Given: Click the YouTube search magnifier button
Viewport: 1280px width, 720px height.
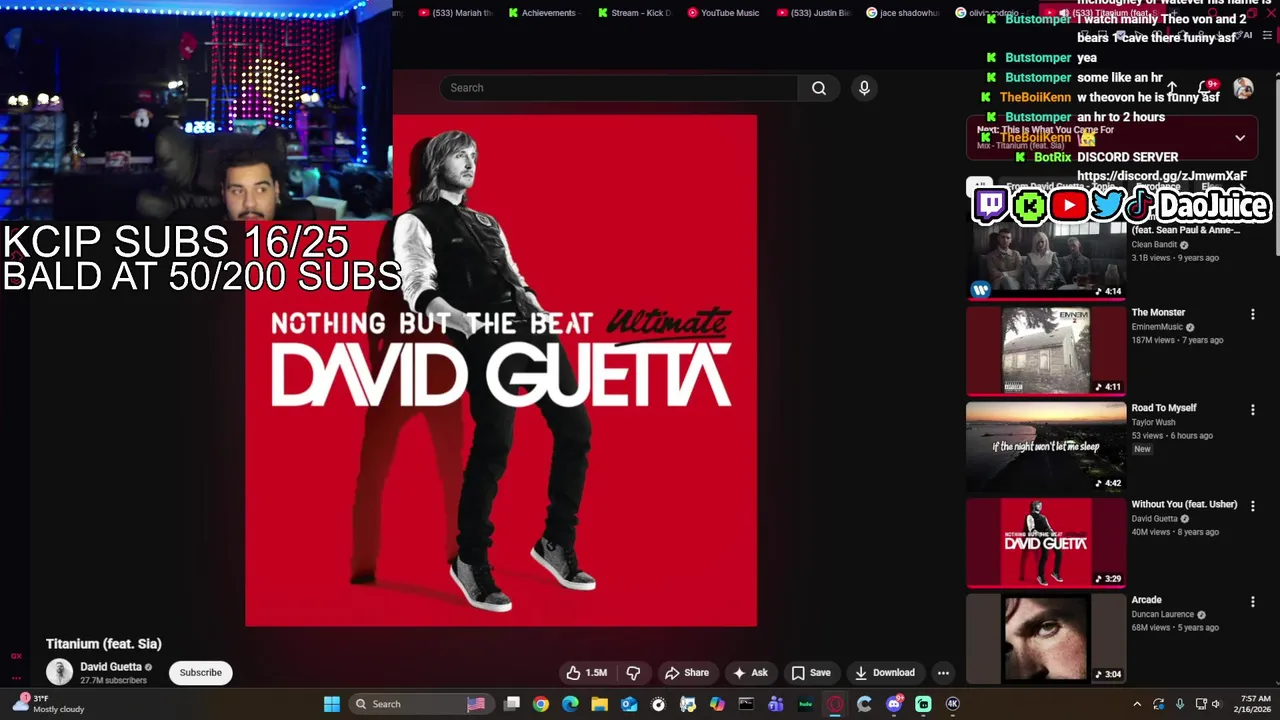Looking at the screenshot, I should pos(819,88).
